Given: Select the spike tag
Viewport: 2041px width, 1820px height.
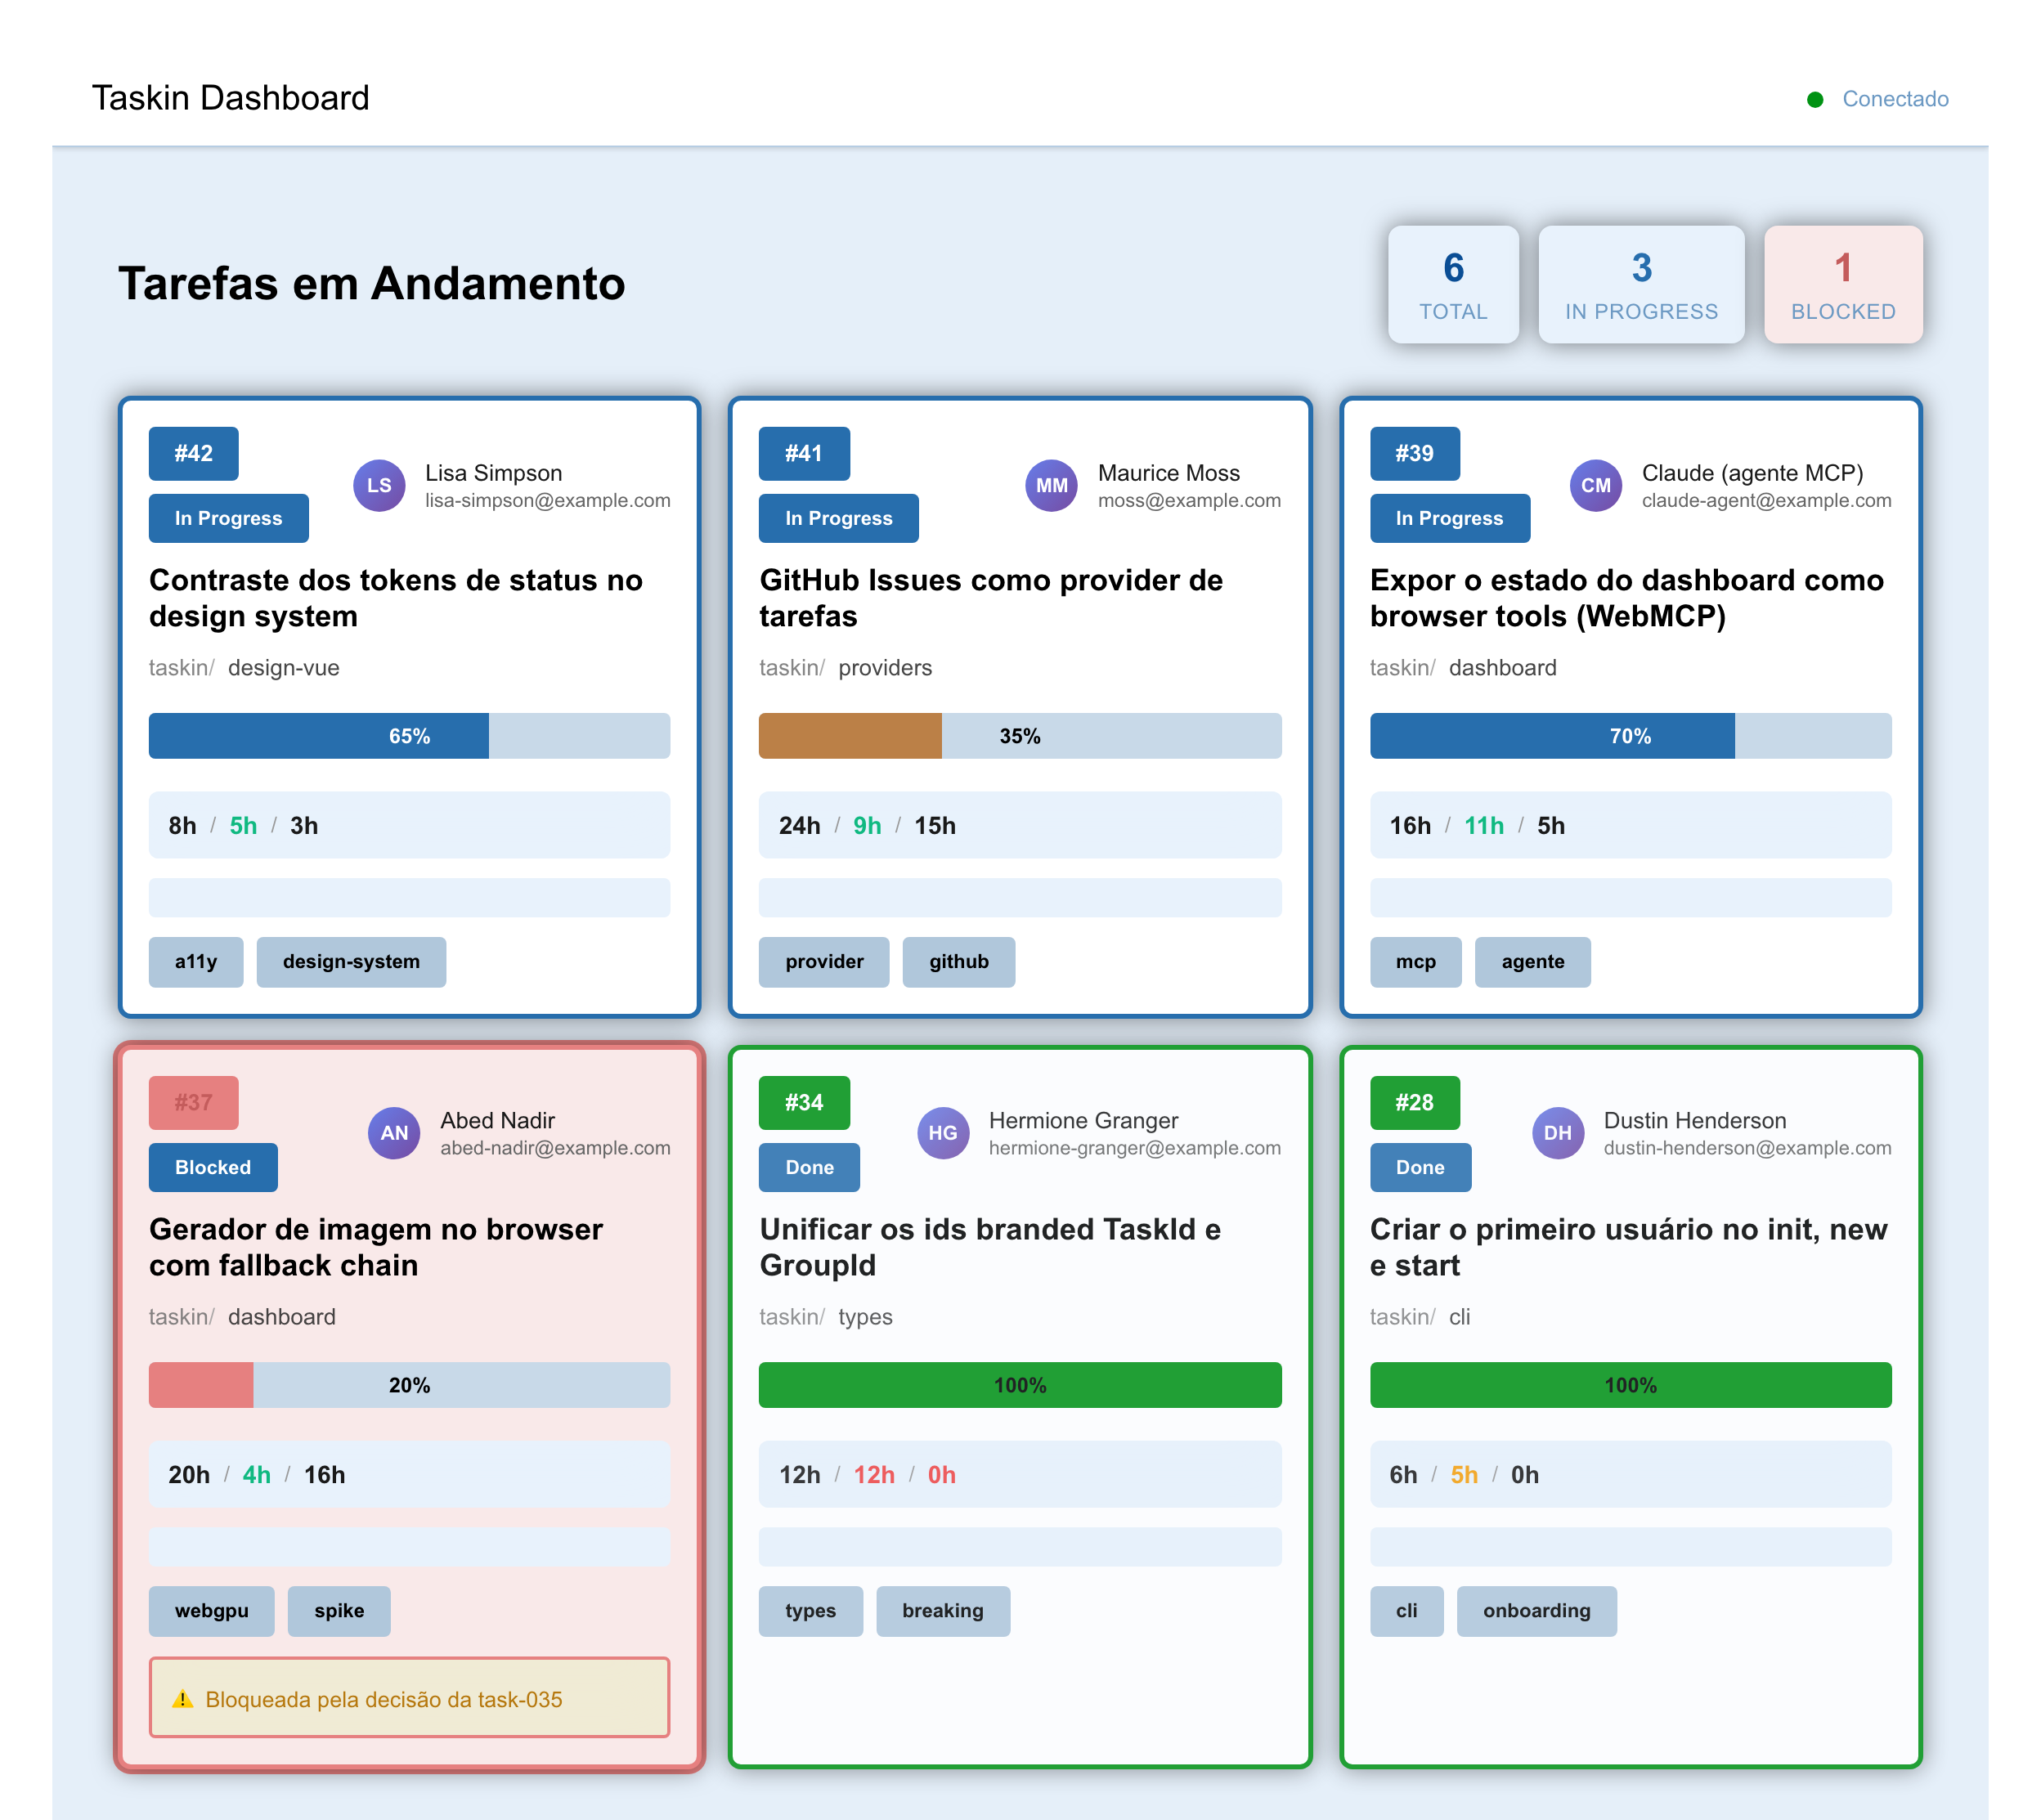Looking at the screenshot, I should coord(339,1611).
